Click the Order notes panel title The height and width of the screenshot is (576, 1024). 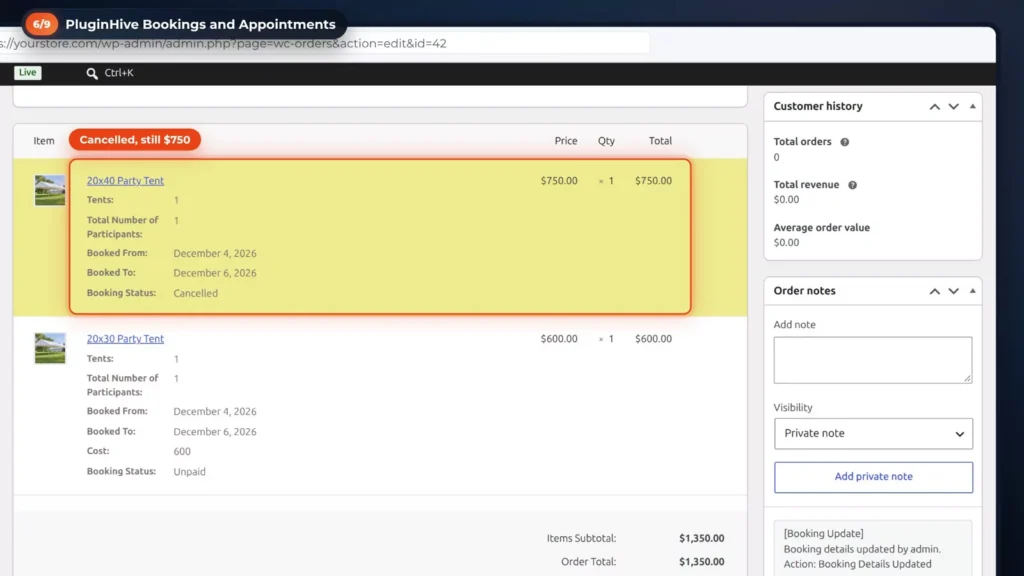pyautogui.click(x=805, y=291)
